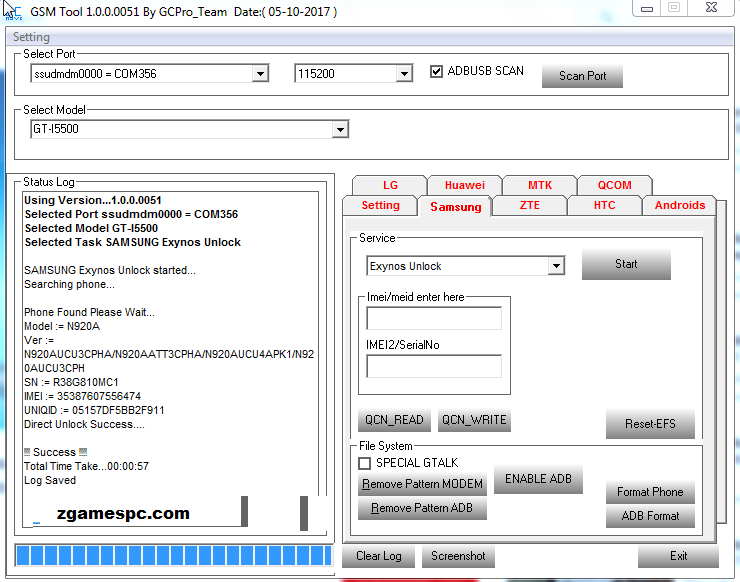
Task: Open the baud rate dropdown showing 115200
Action: click(353, 74)
